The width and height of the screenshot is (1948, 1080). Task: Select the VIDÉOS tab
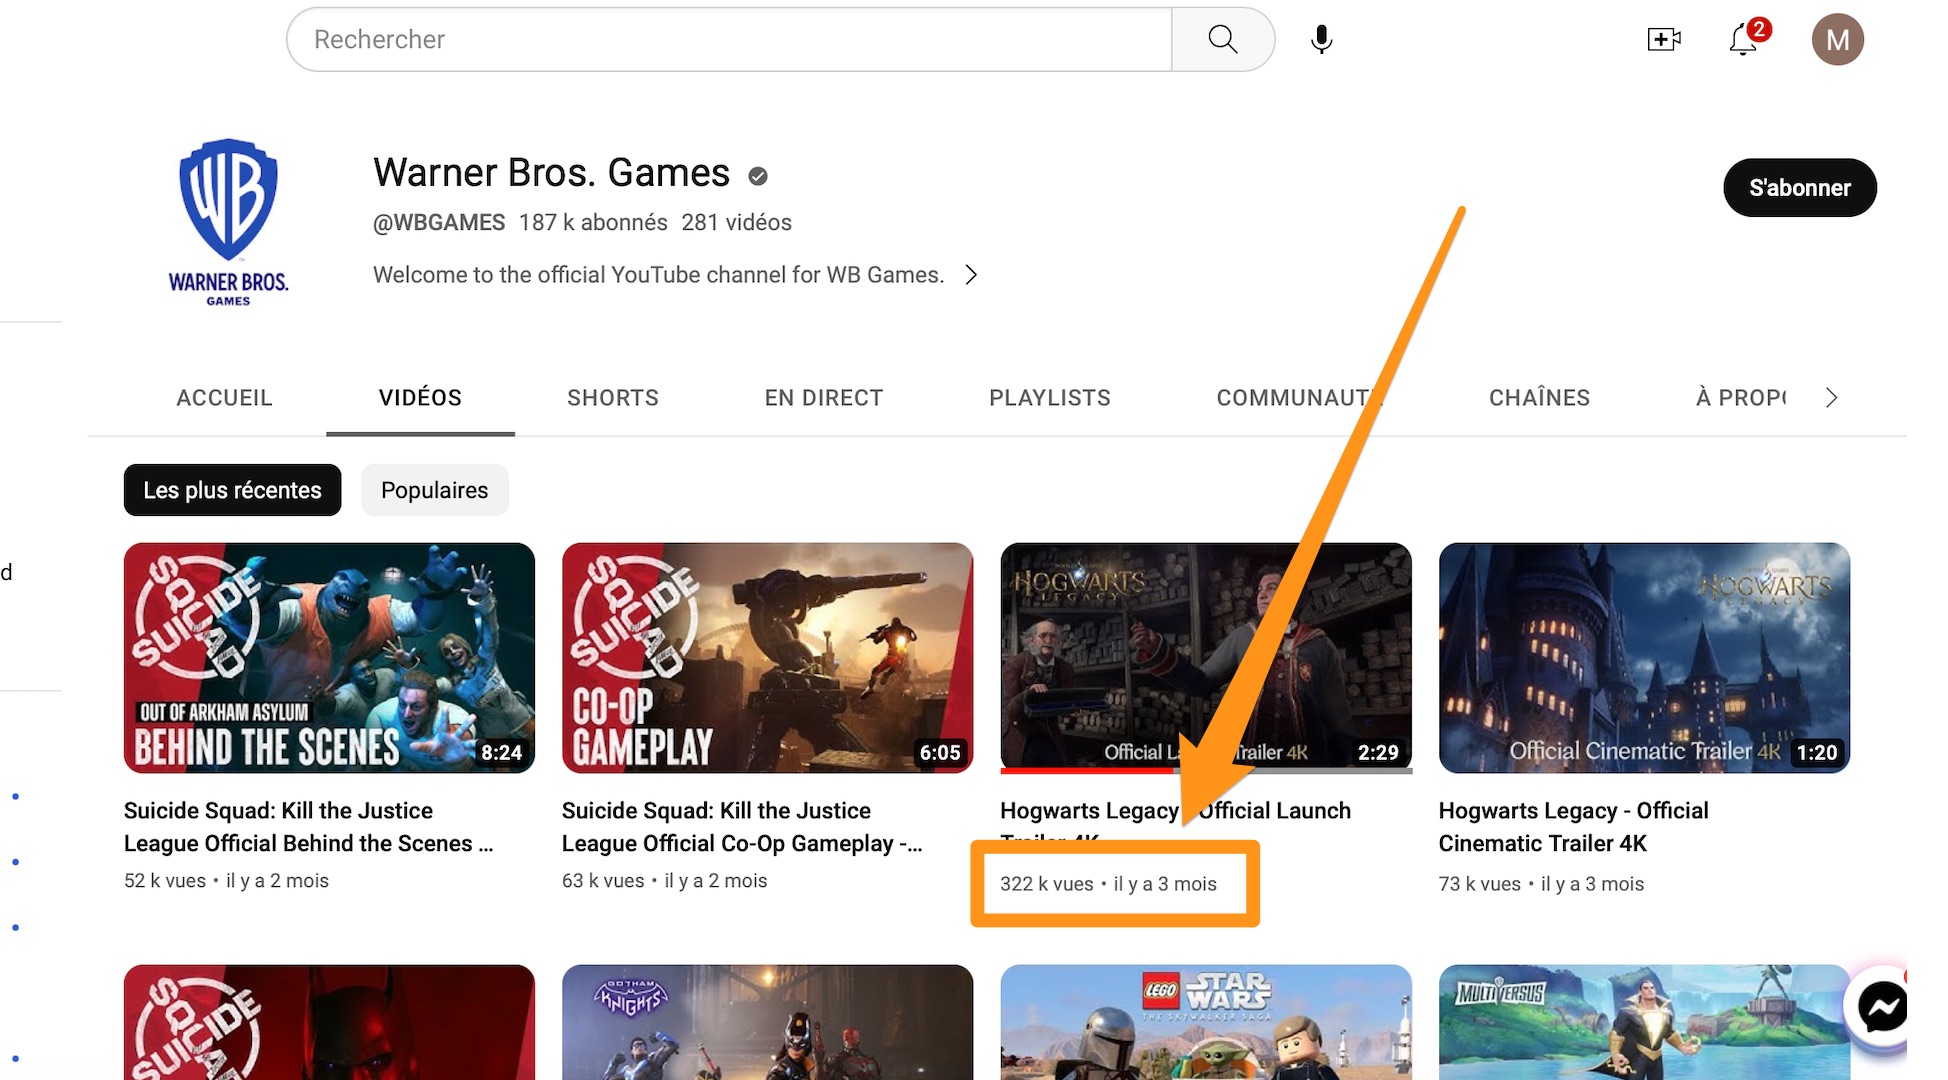(420, 398)
